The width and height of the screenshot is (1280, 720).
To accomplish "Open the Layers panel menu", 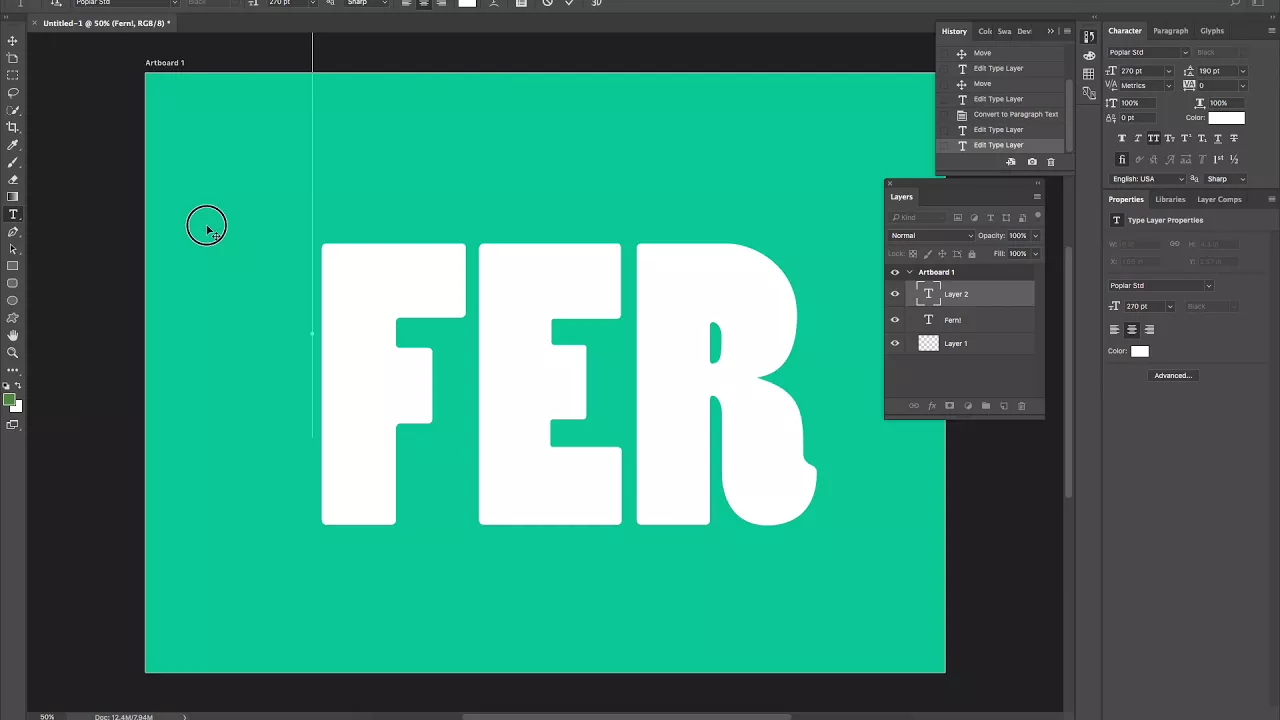I will coord(1037,196).
